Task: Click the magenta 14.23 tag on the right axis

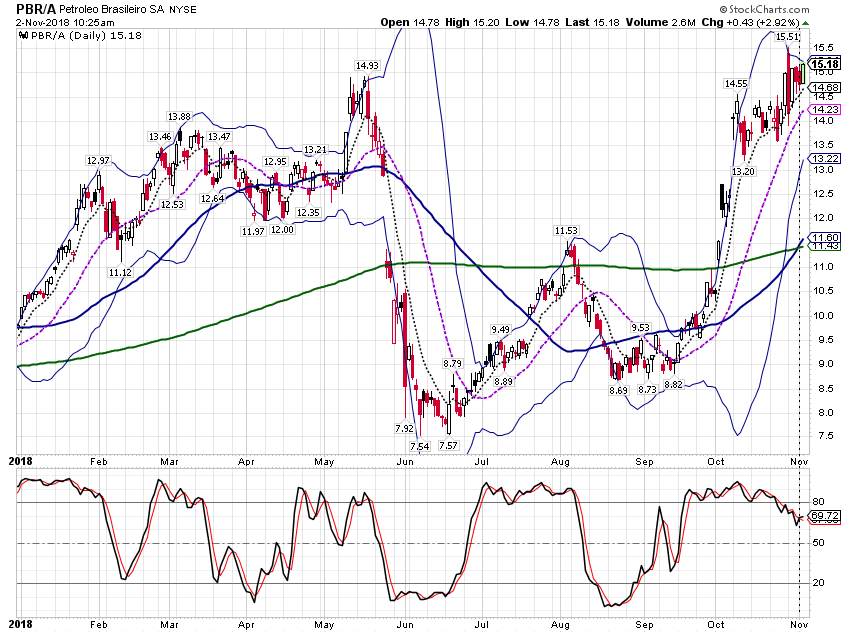Action: pos(825,109)
